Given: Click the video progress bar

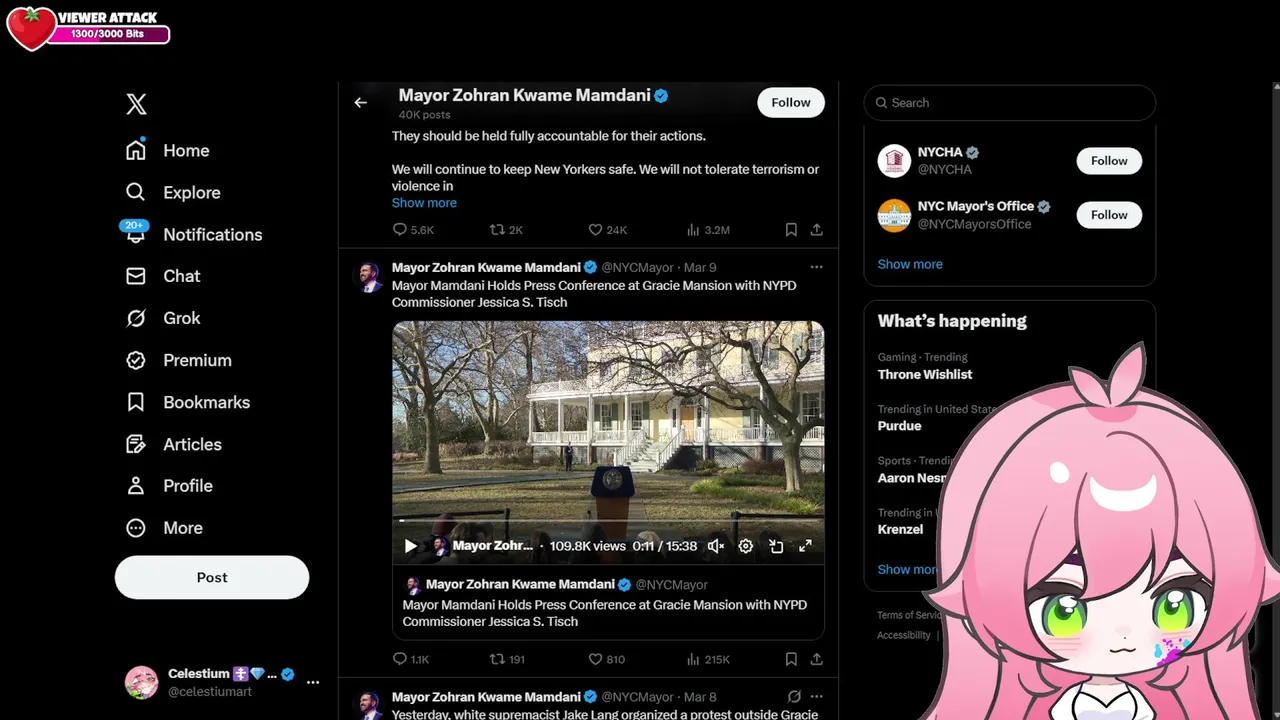Looking at the screenshot, I should coord(608,521).
